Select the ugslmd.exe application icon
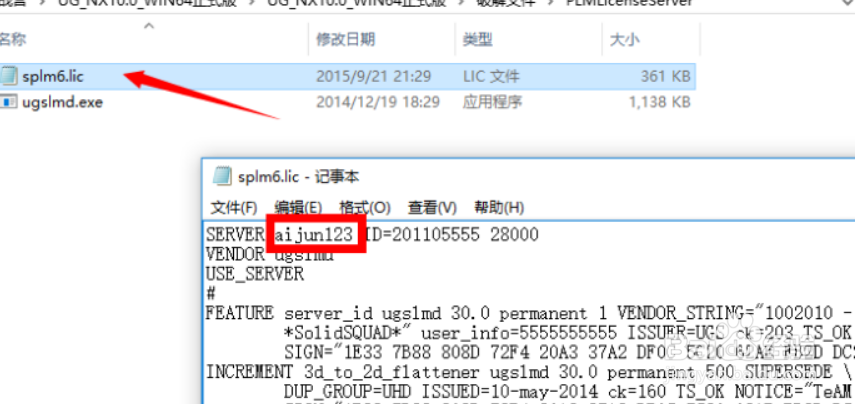The height and width of the screenshot is (404, 865). pos(9,102)
